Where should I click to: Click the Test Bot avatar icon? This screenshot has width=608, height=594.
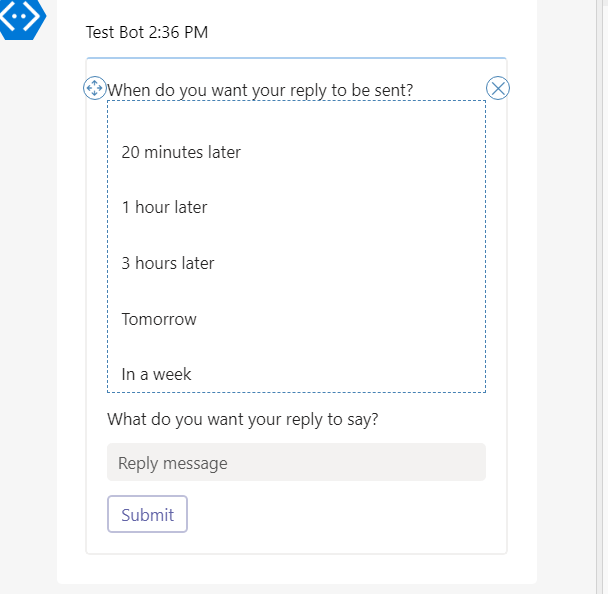20,19
